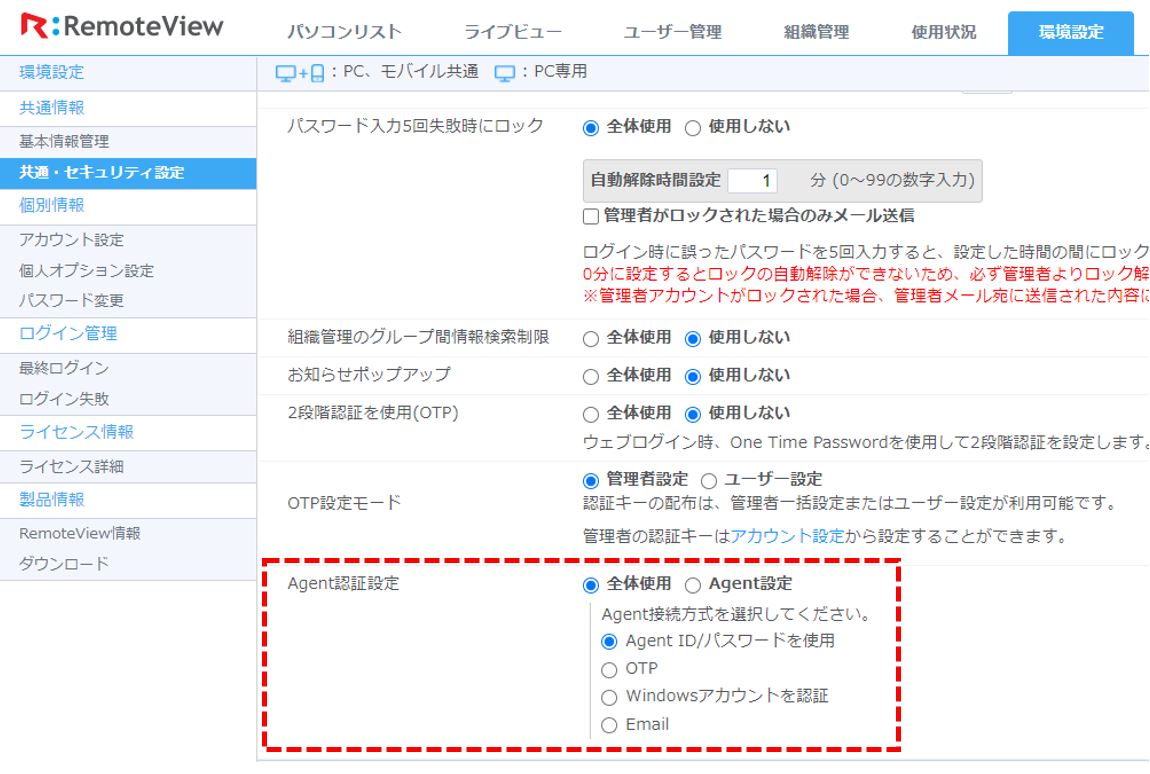Choose Agent ID/パスワードを使用 connection method
Viewport: 1150px width, 774px height.
click(609, 642)
